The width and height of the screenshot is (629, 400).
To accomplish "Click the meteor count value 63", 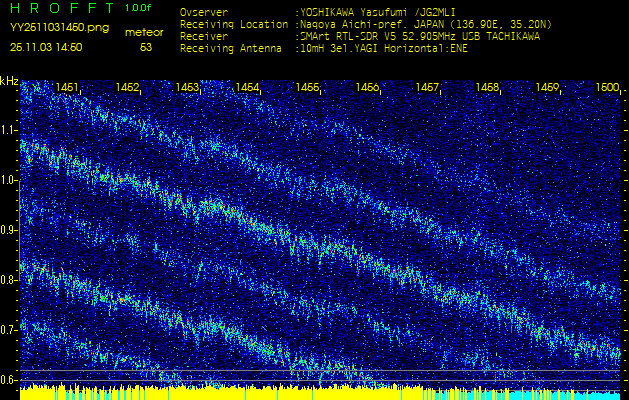I will point(146,46).
